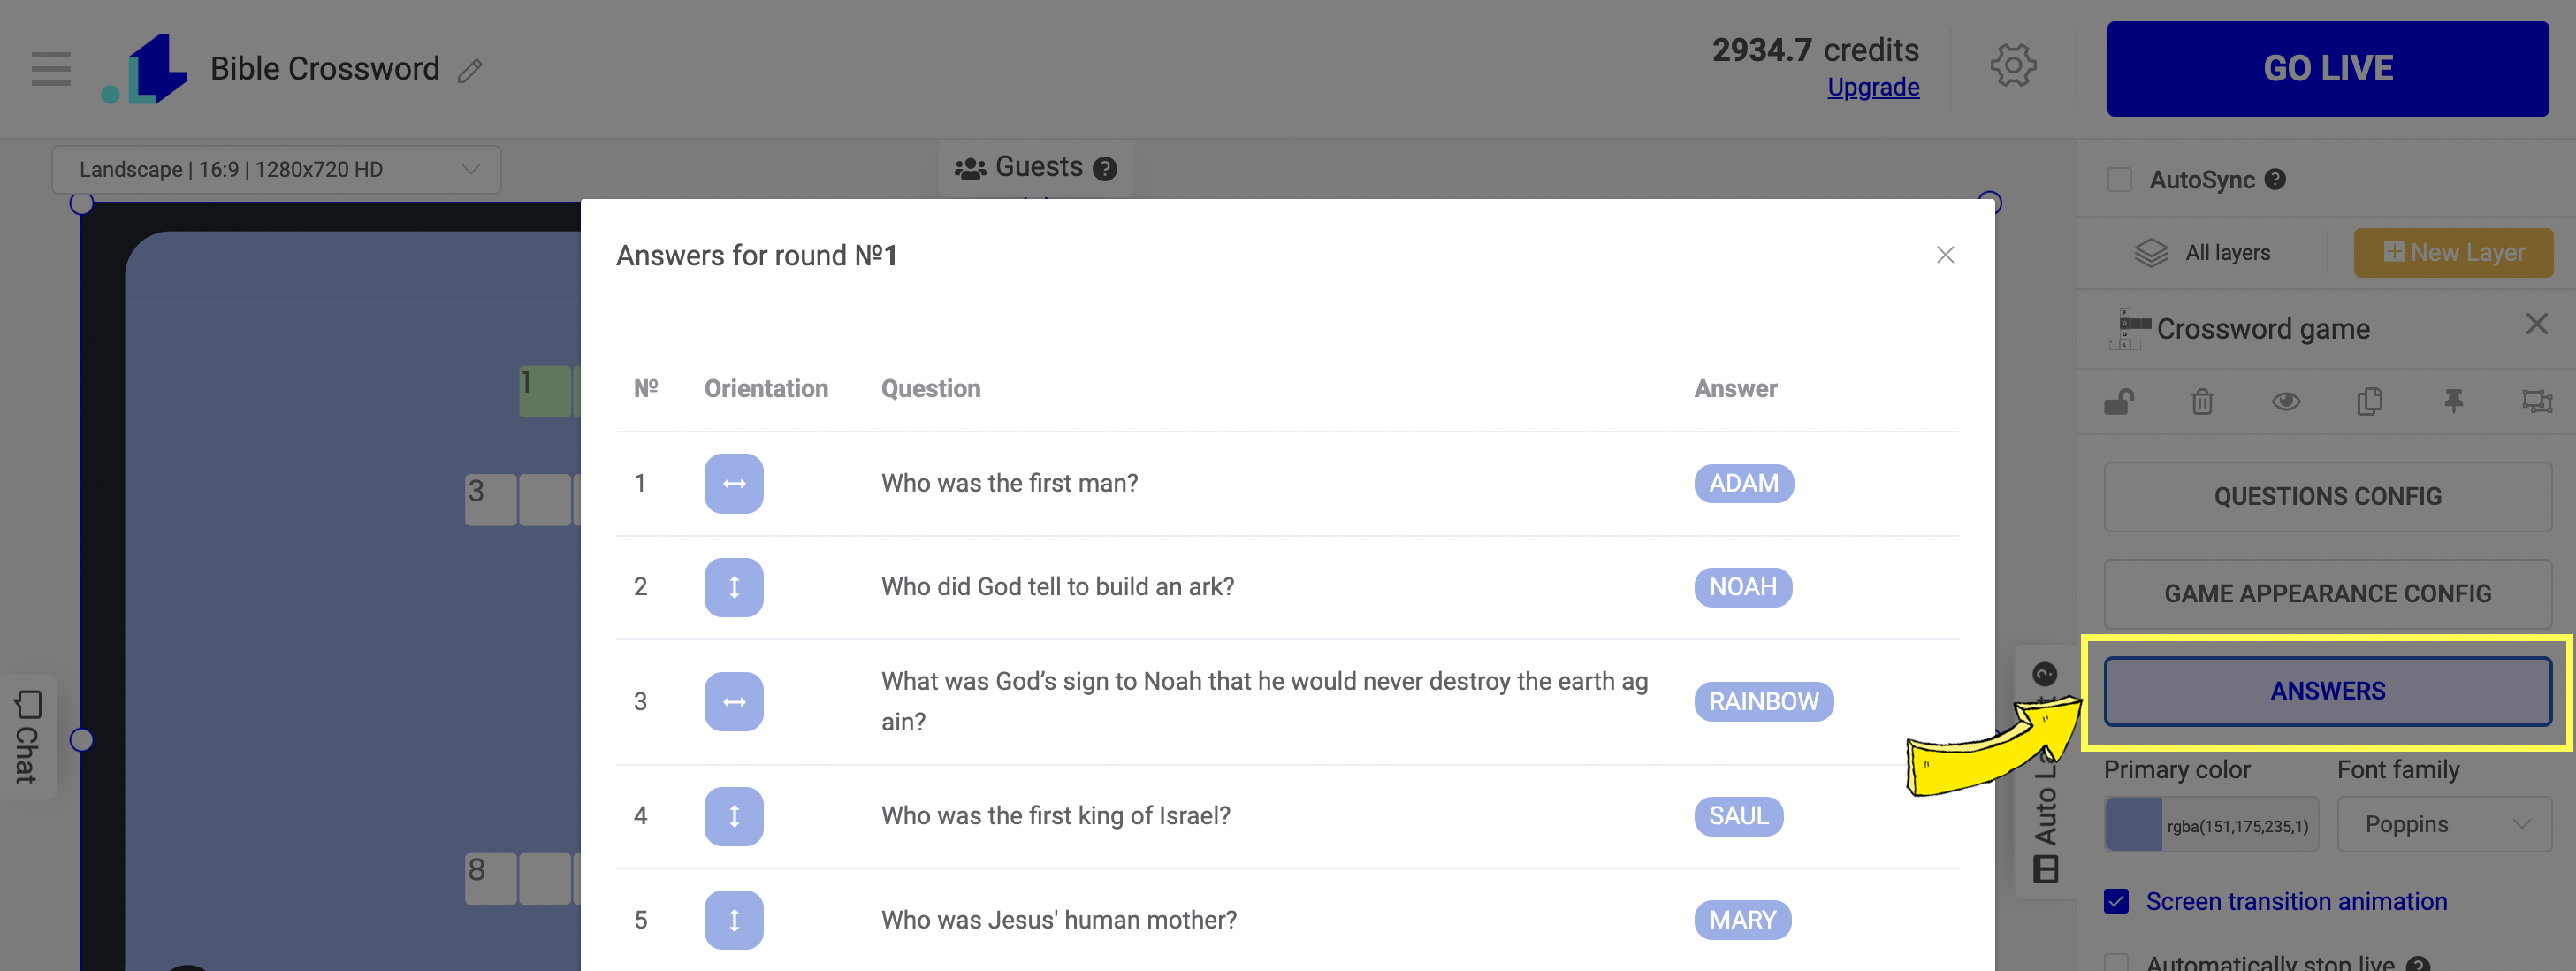Screen dimensions: 2576x971
Task: Open the hamburger menu
Action: click(x=50, y=69)
